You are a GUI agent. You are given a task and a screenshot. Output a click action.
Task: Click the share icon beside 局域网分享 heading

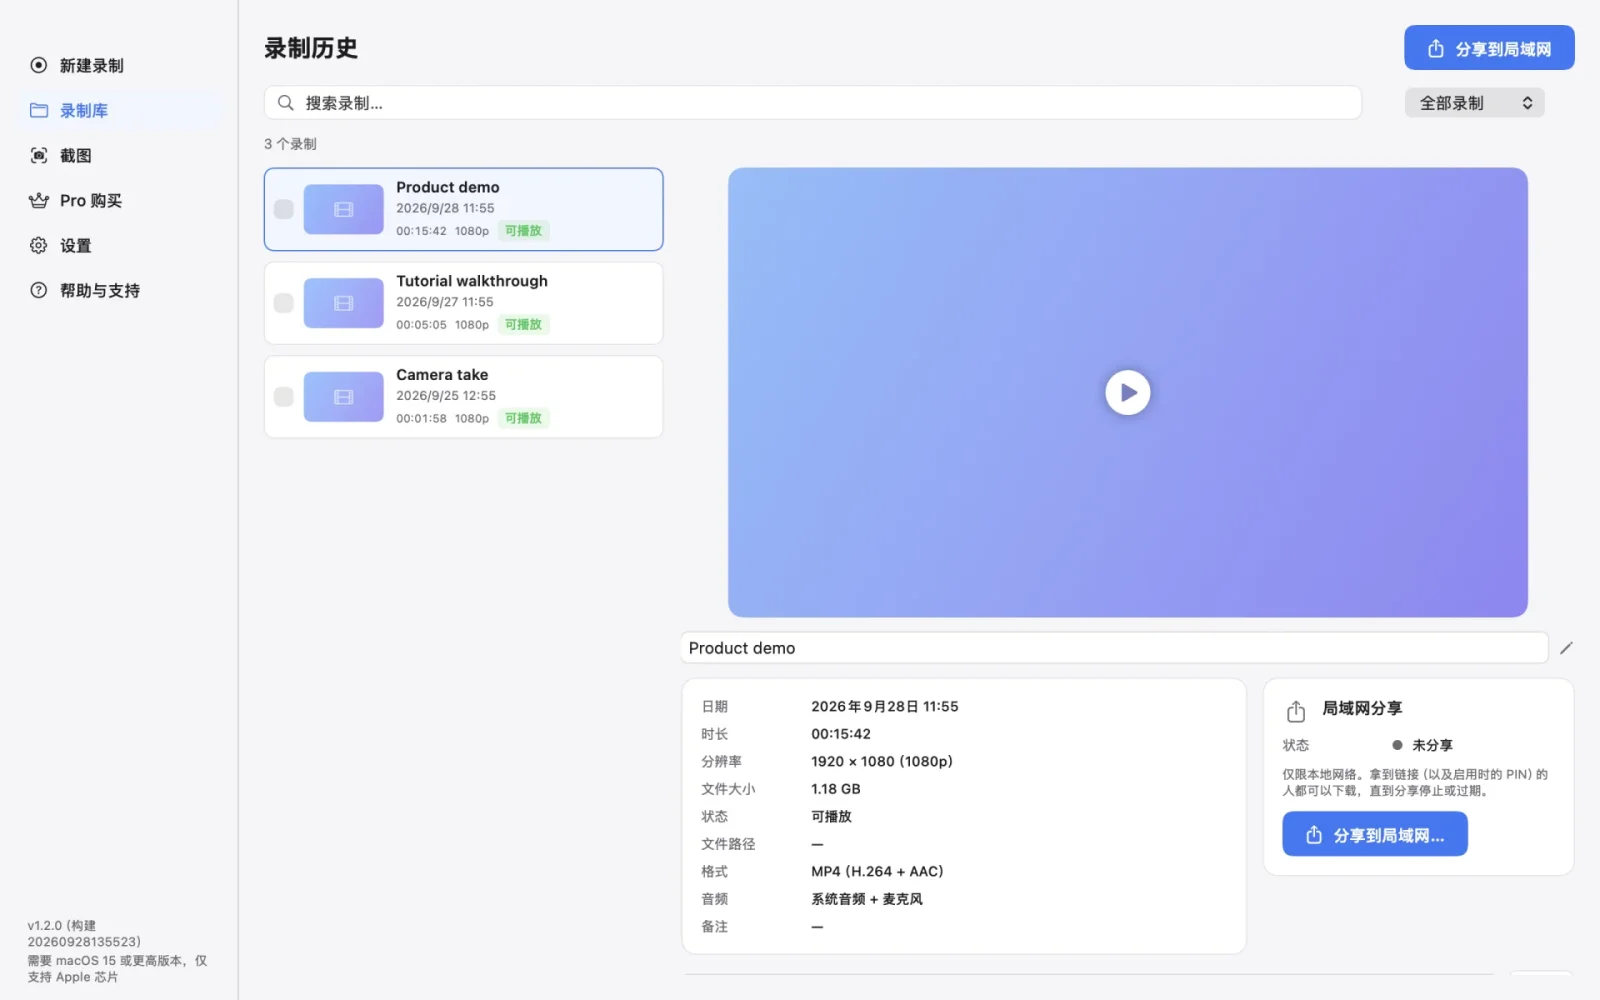tap(1296, 711)
